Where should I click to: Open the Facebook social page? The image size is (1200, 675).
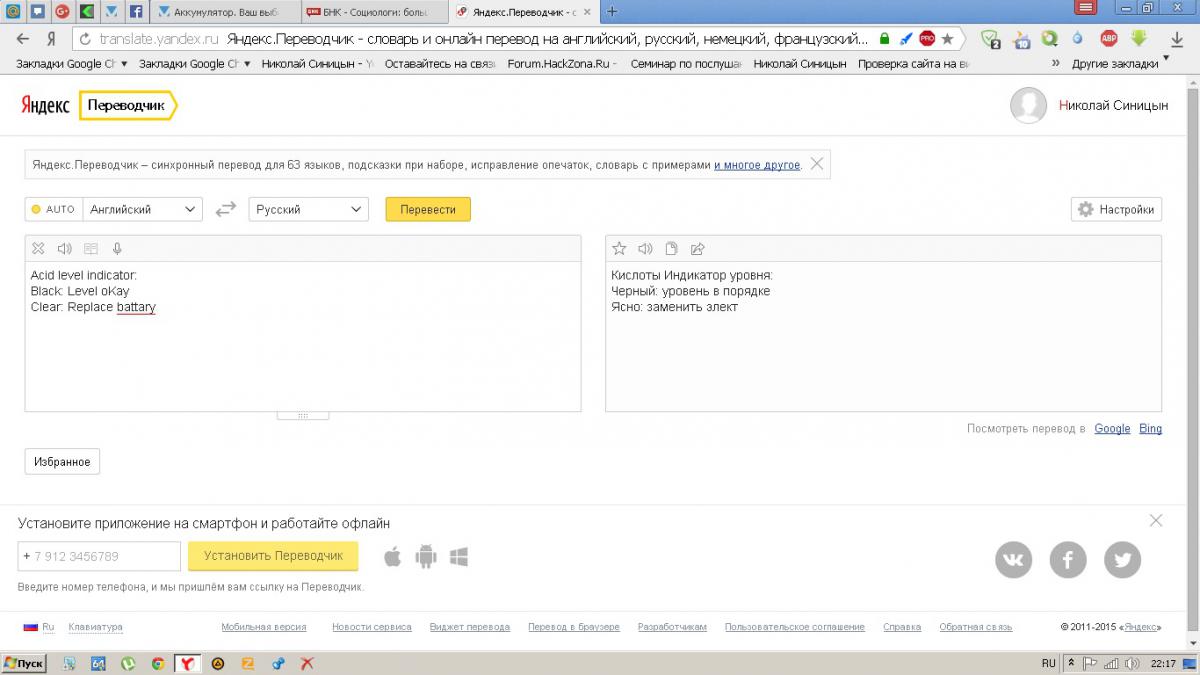click(x=1068, y=560)
